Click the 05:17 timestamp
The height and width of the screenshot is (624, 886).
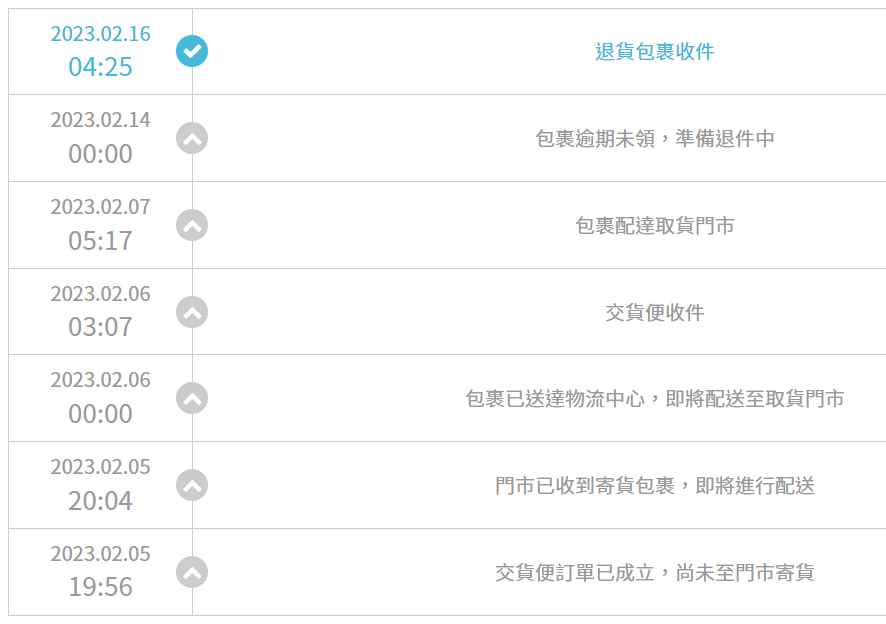pos(101,241)
